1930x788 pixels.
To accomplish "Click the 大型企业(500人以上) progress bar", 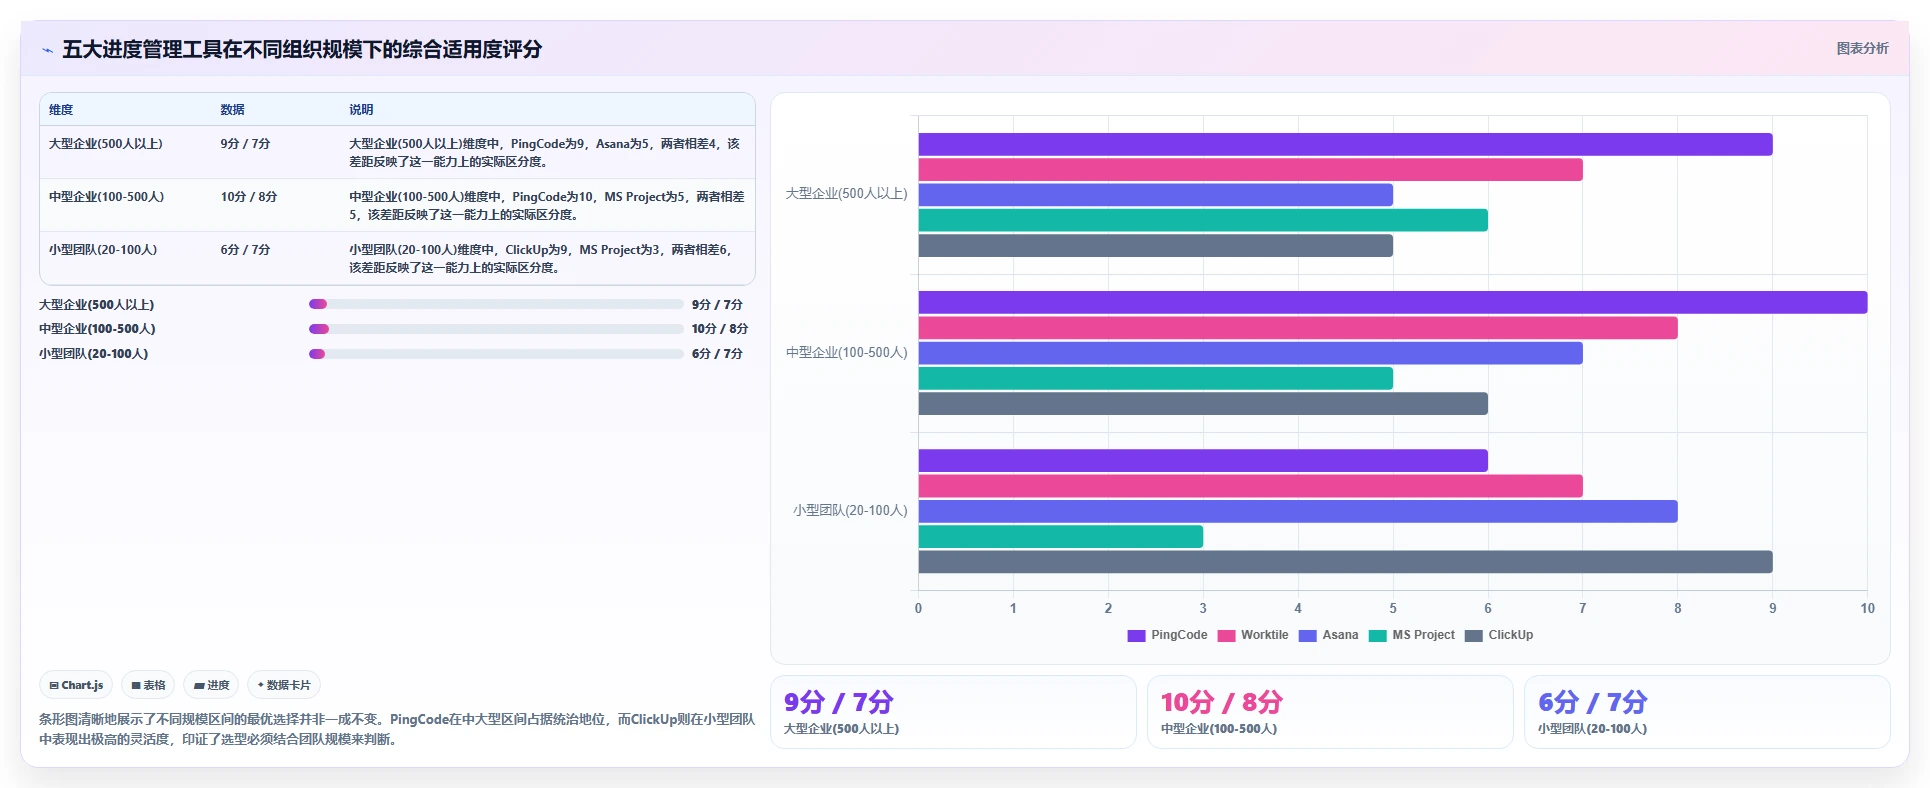I will pos(496,304).
